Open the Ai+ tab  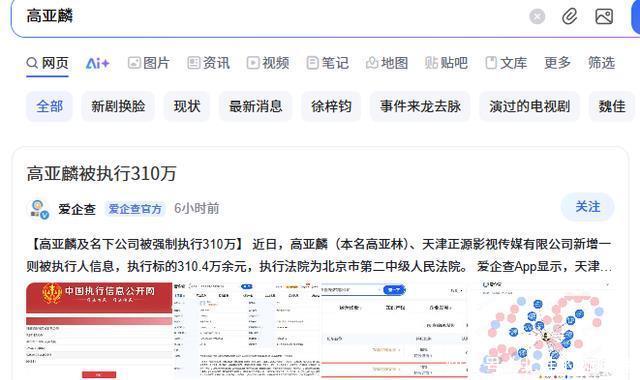[x=98, y=63]
